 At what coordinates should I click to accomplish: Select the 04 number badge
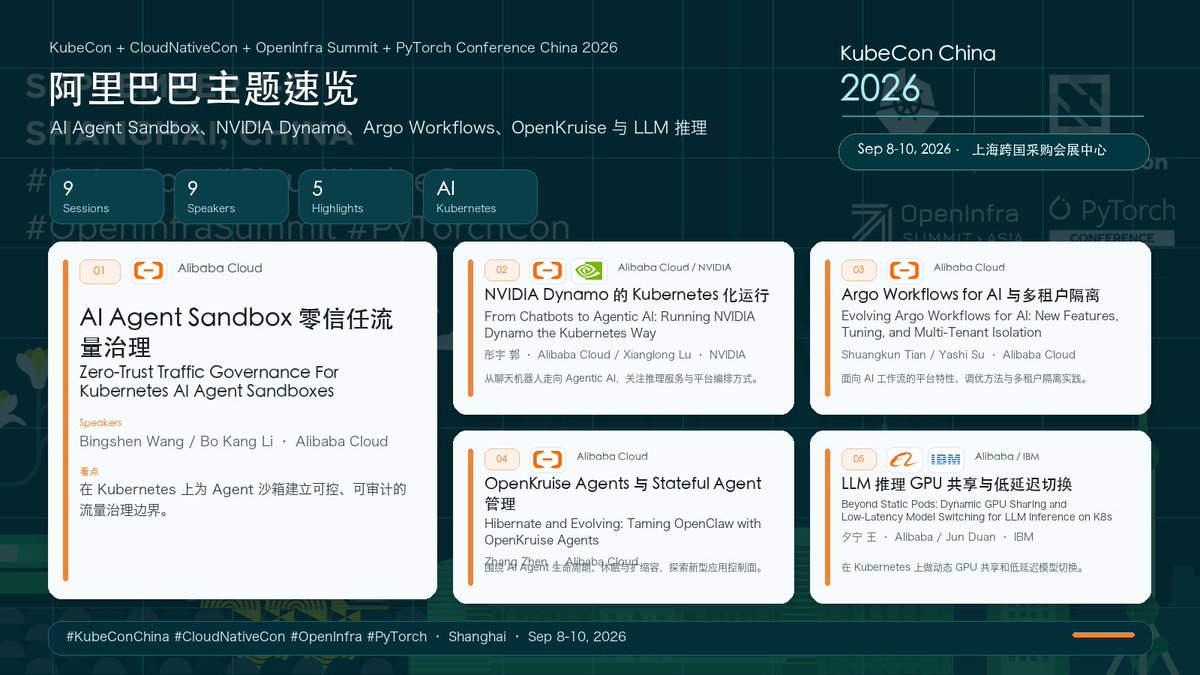(502, 459)
